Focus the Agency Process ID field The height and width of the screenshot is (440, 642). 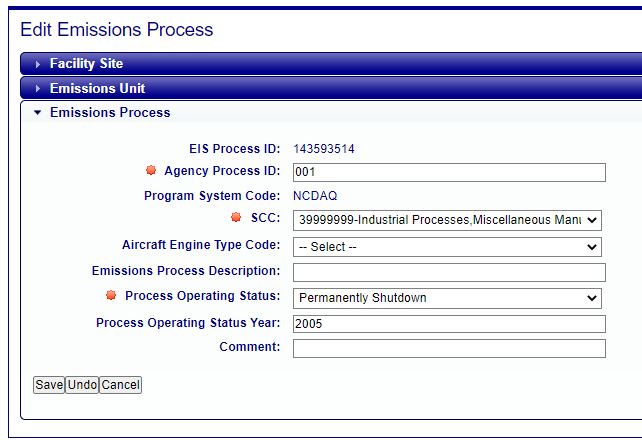pos(449,172)
